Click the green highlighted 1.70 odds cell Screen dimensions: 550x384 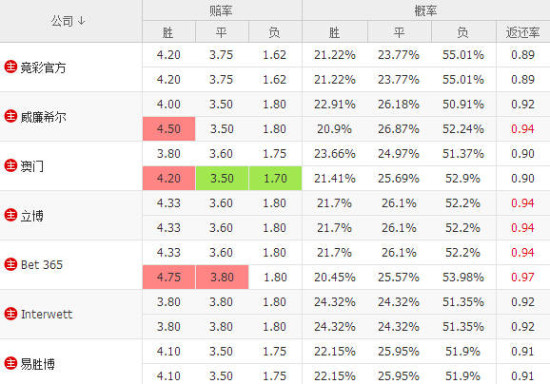[275, 178]
